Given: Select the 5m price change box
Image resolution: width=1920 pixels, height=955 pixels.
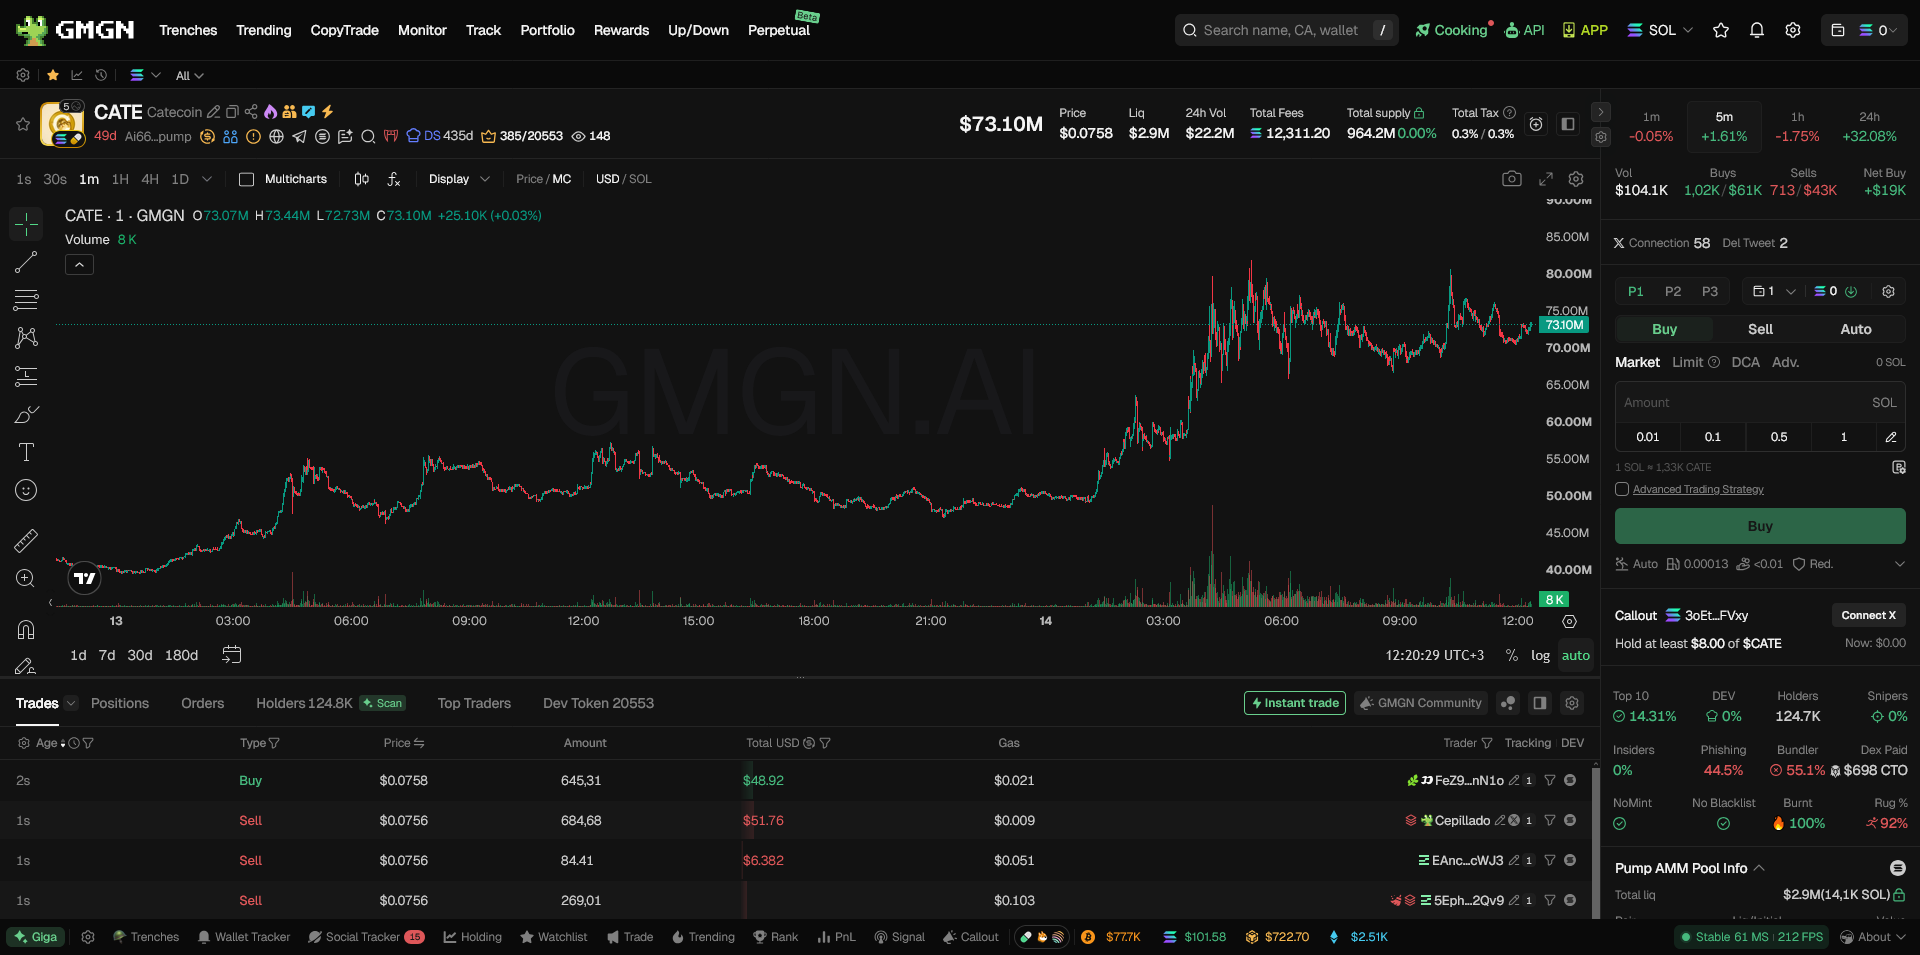Looking at the screenshot, I should [1724, 127].
